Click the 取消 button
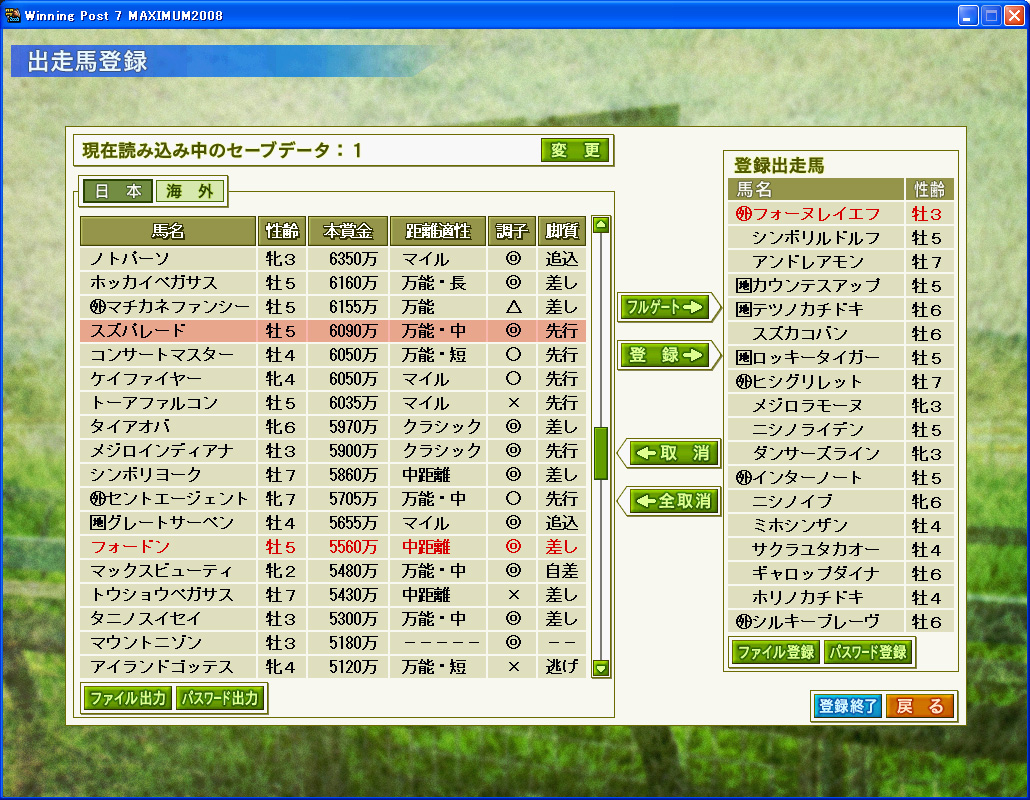 (x=674, y=453)
